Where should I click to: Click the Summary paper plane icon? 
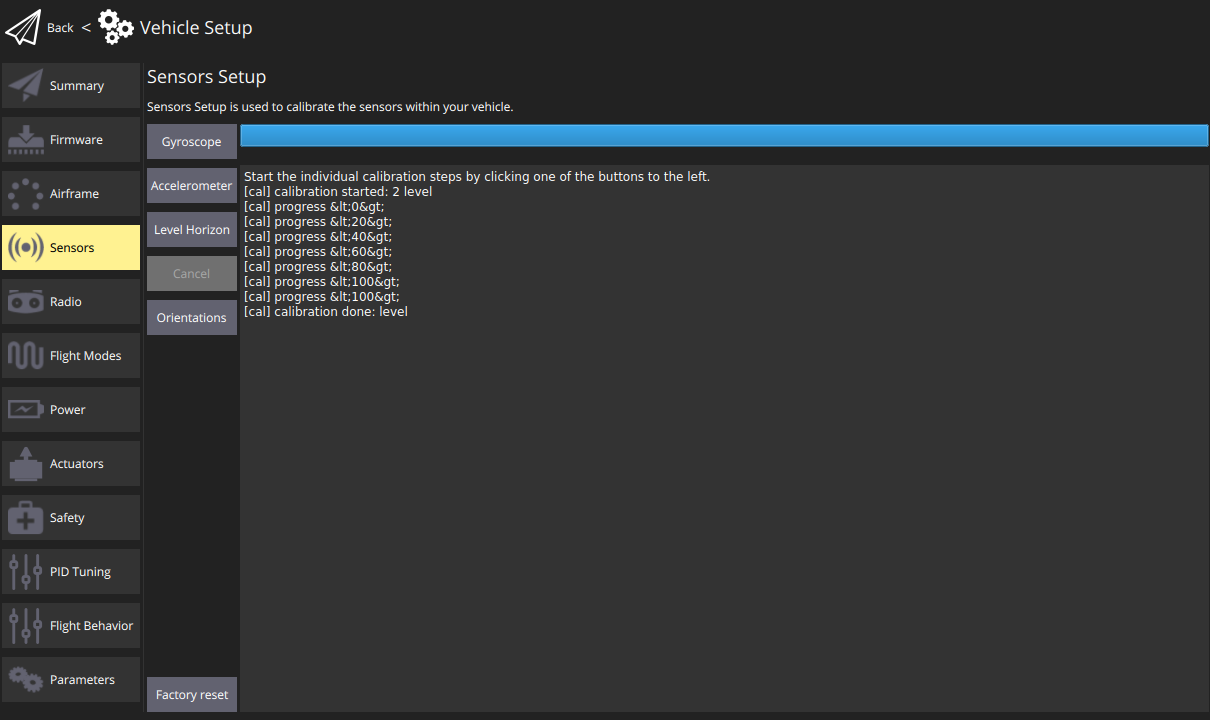click(x=25, y=86)
